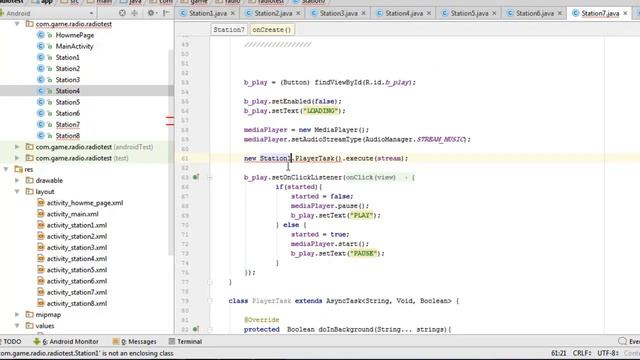Open the Station1.java editor tab
The width and height of the screenshot is (640, 360).
tap(207, 13)
